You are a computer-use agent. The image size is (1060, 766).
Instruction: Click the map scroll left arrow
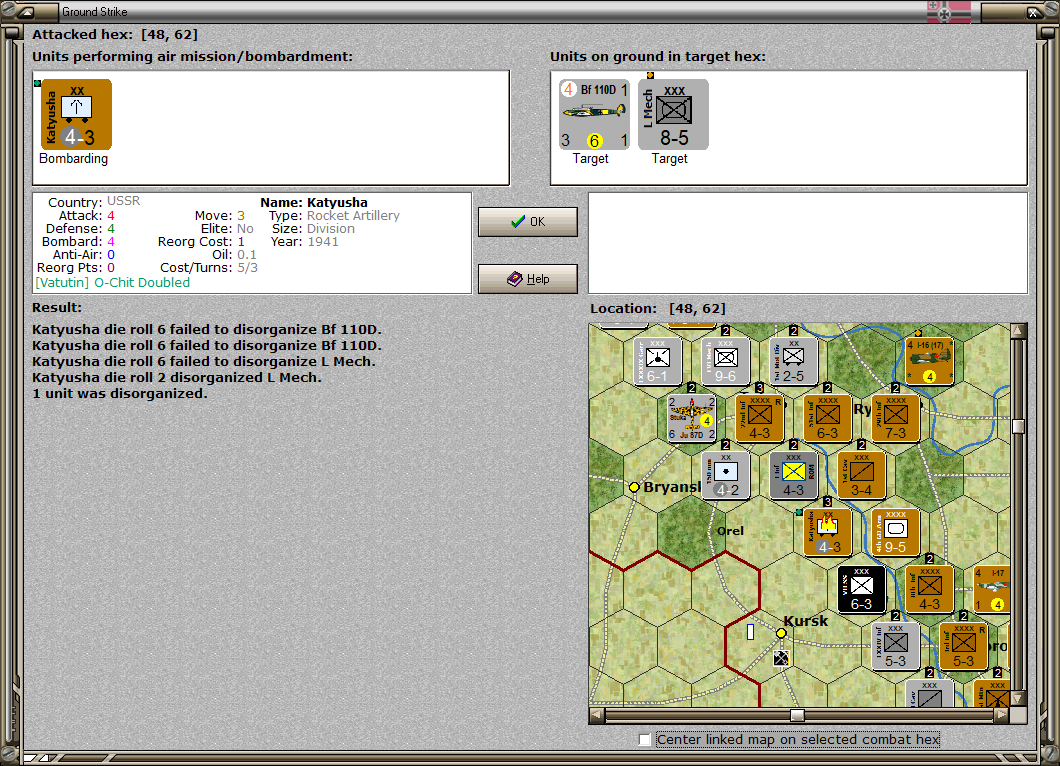596,715
